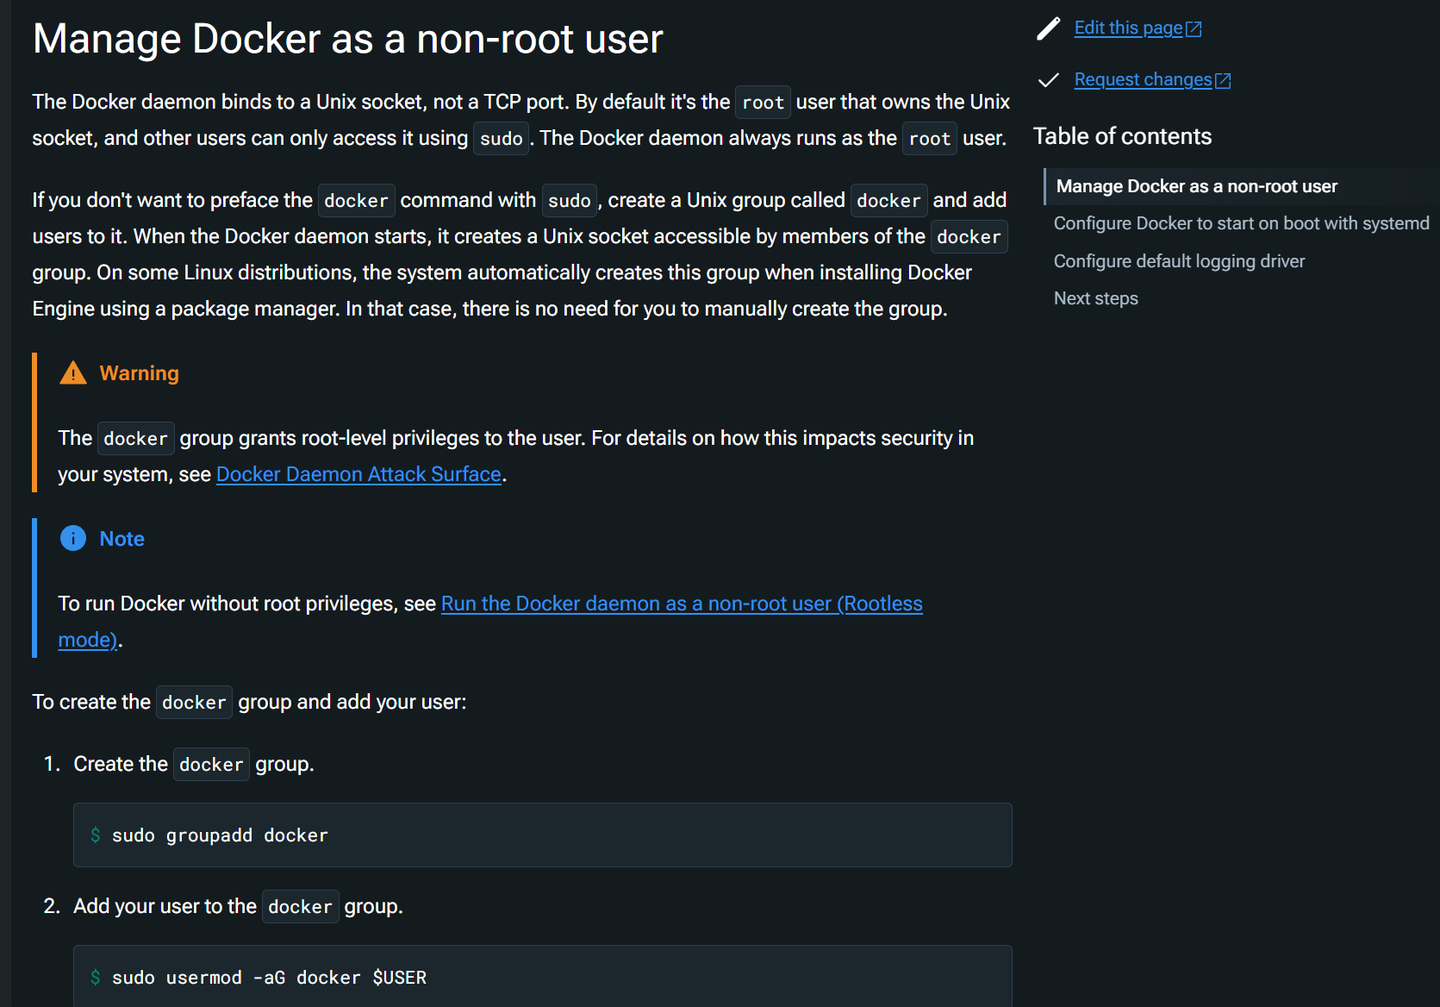Click the checkmark icon beside Request changes
Image resolution: width=1440 pixels, height=1007 pixels.
(1047, 79)
